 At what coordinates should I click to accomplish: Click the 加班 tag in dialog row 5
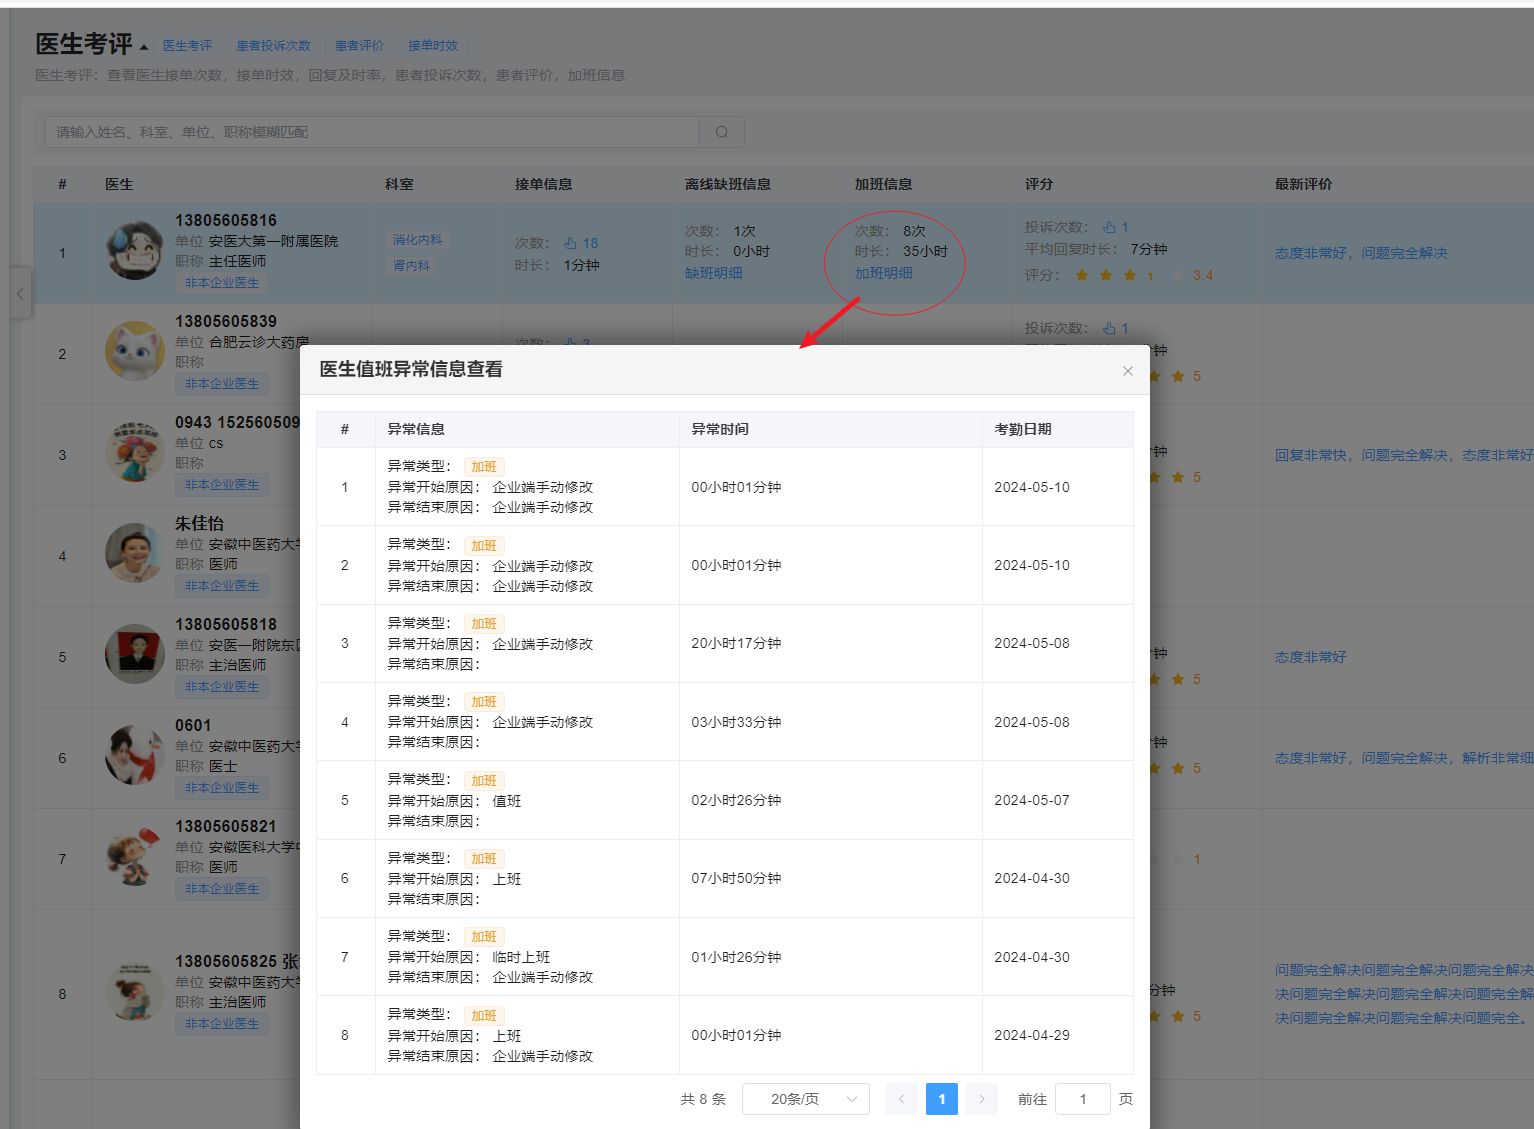click(484, 780)
